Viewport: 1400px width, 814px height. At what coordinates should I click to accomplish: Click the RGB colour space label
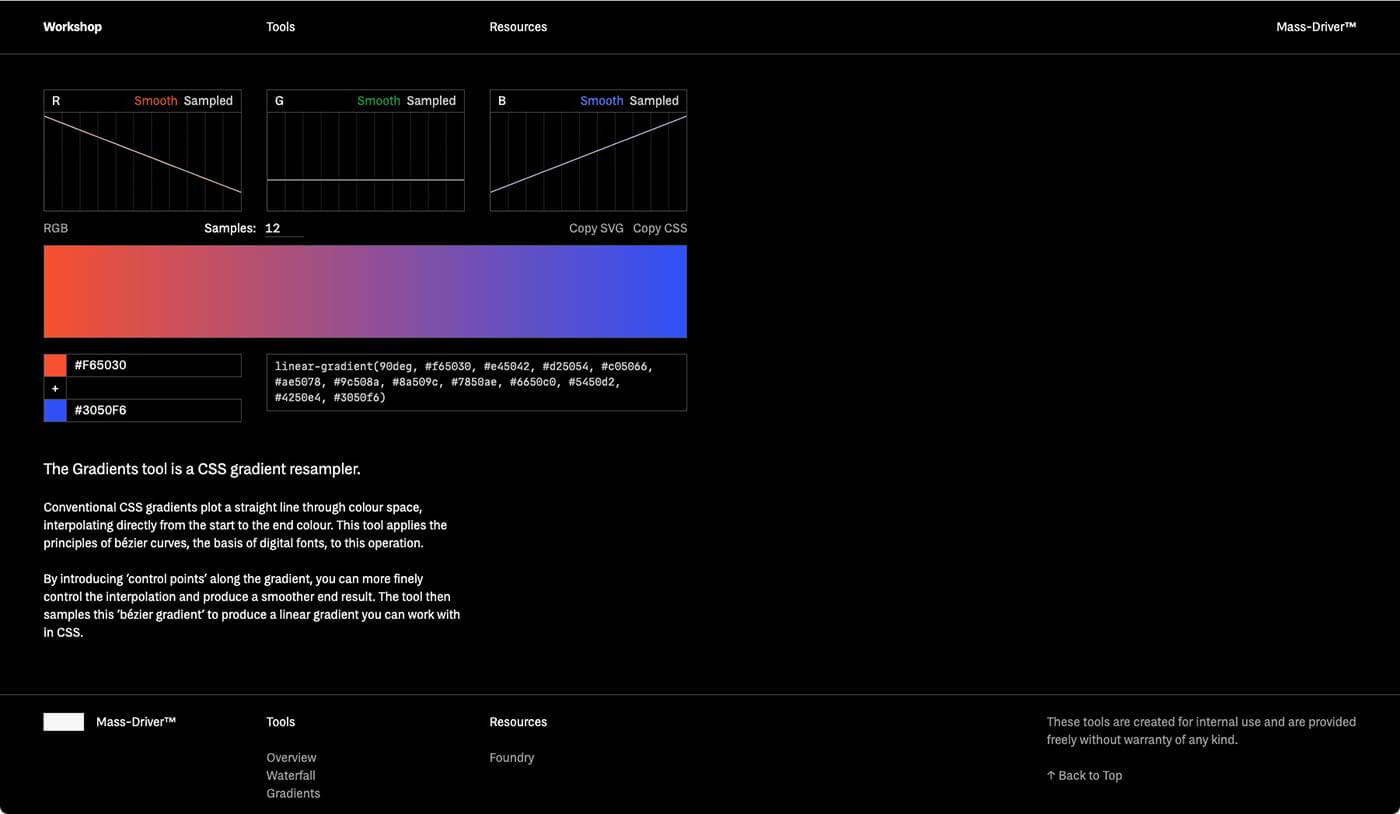coord(56,228)
